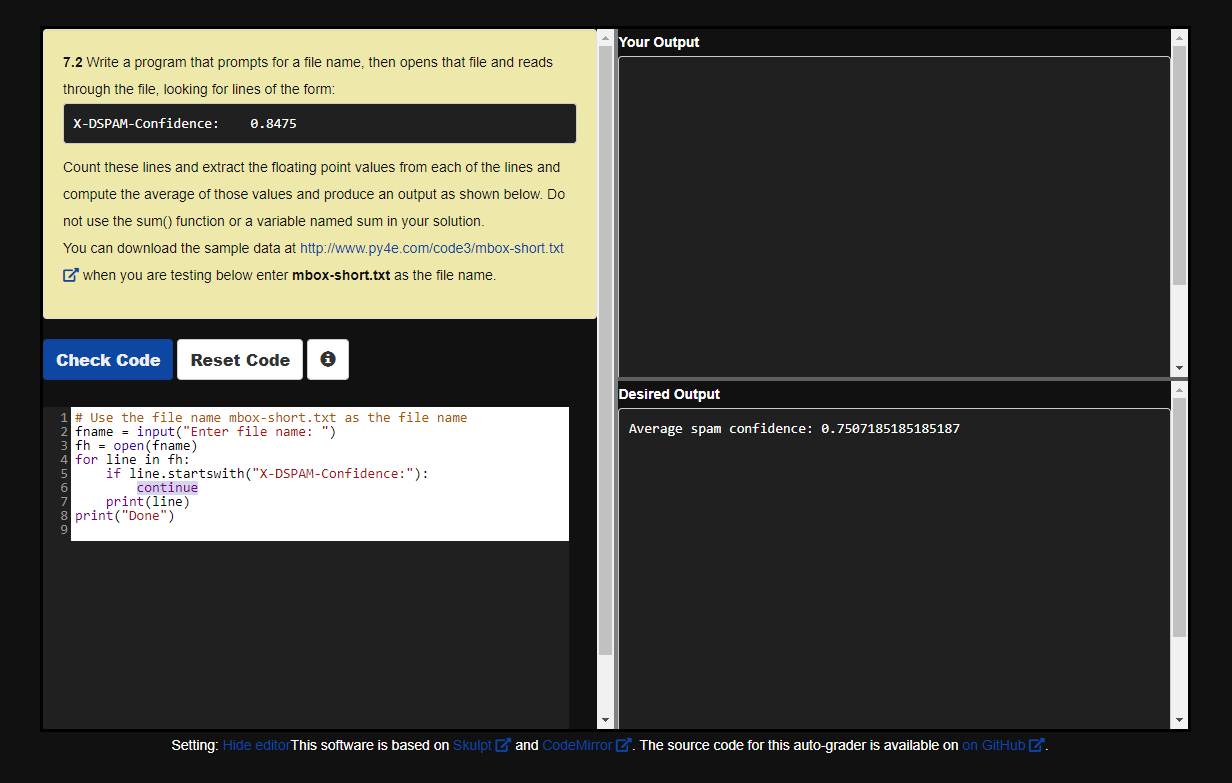The image size is (1232, 783).
Task: Click scroll-down arrow of left panel scrollbar
Action: click(605, 721)
